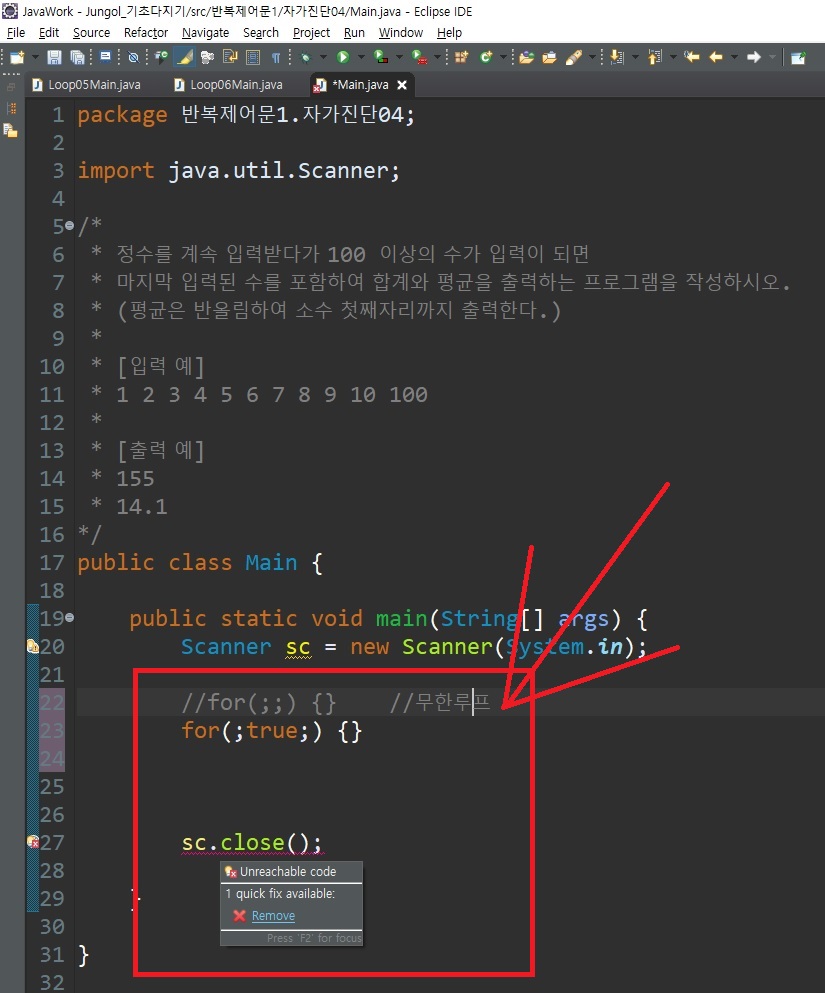Close the *Main.java editor tab
825x993 pixels.
(401, 85)
